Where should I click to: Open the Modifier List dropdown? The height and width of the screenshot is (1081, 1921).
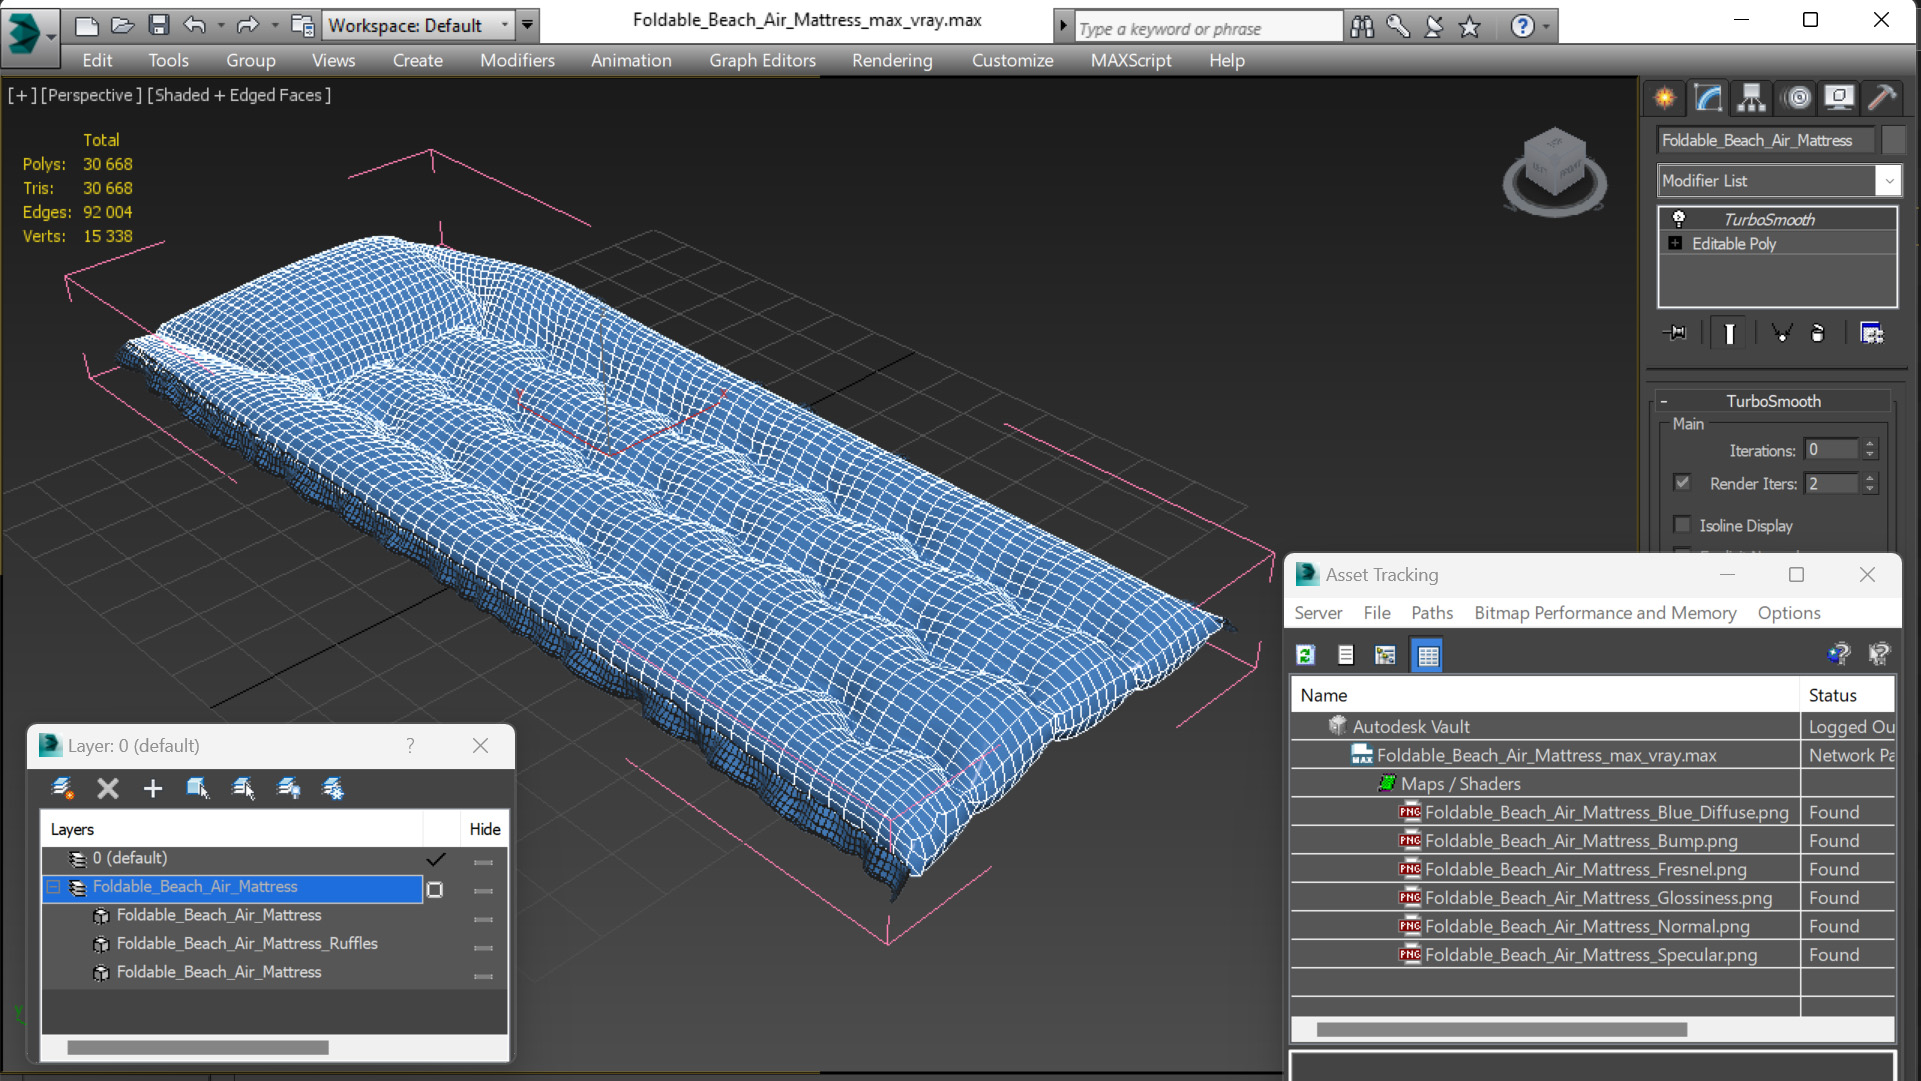click(x=1888, y=181)
